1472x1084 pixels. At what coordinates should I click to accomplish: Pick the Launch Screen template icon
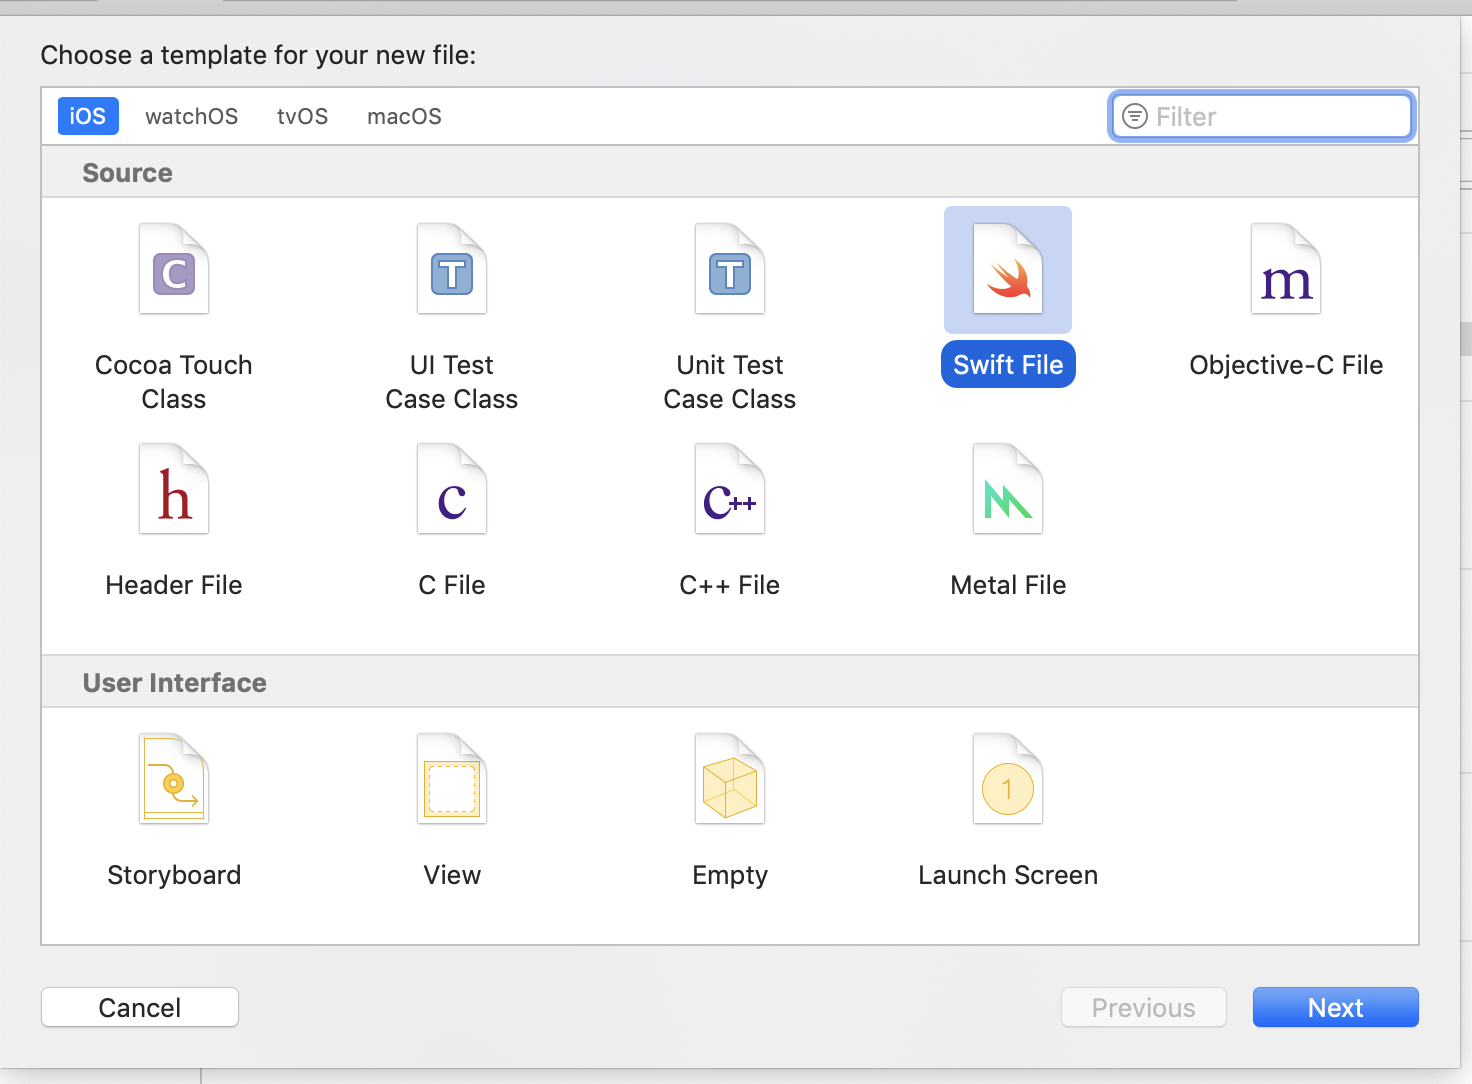coord(1008,780)
